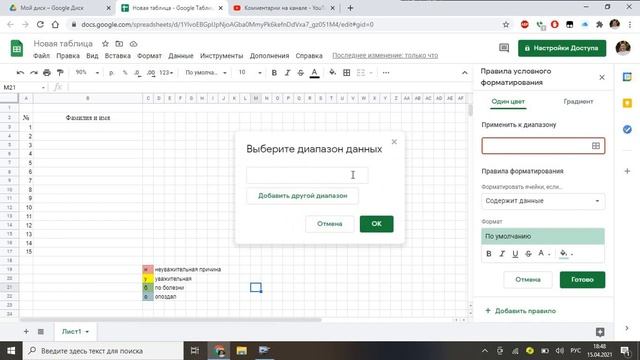Open the name box M21 dropdown
The width and height of the screenshot is (640, 360).
click(43, 87)
